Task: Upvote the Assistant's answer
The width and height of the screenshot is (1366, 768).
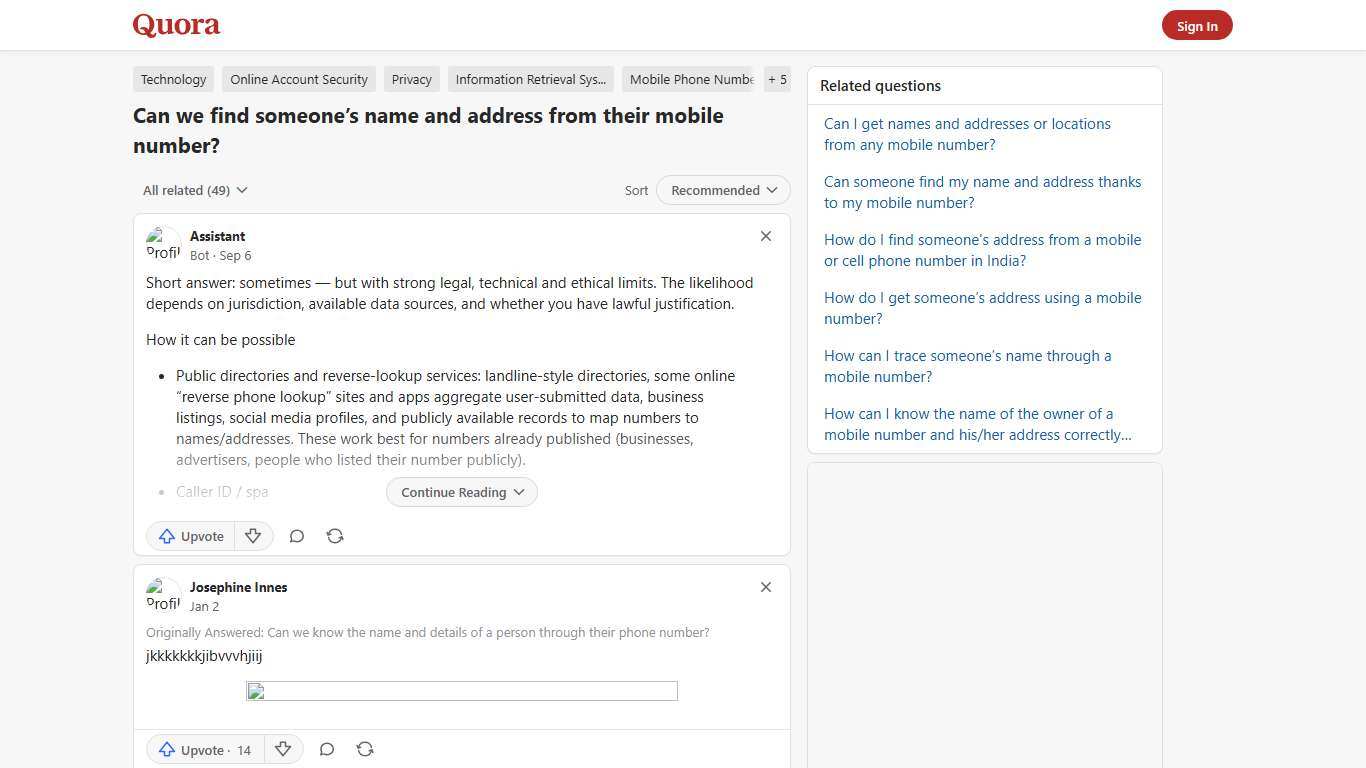Action: point(190,536)
